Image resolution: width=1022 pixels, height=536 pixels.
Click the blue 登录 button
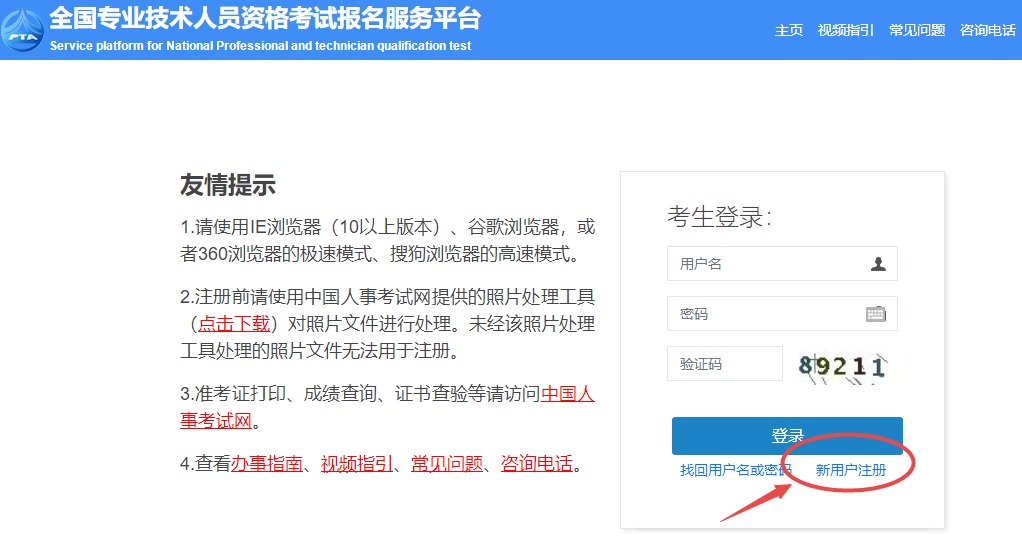click(x=787, y=436)
